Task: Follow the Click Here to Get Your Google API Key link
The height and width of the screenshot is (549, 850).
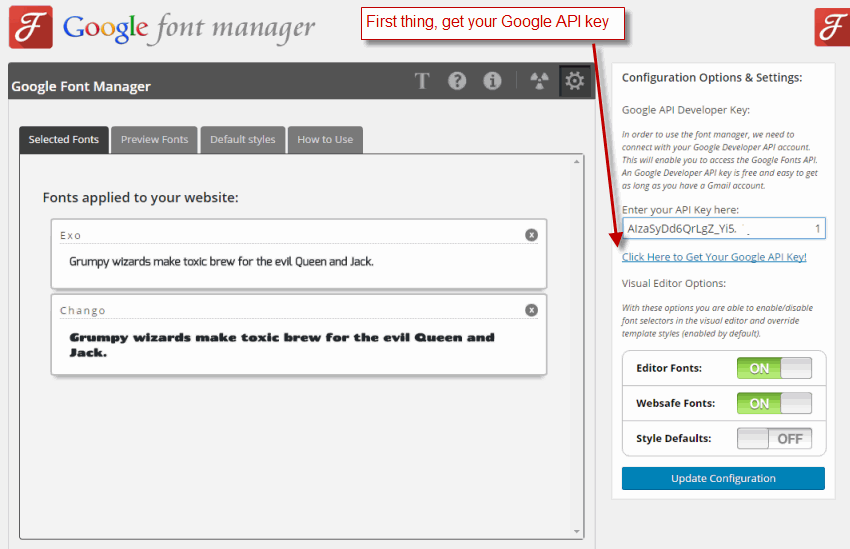Action: [x=714, y=257]
